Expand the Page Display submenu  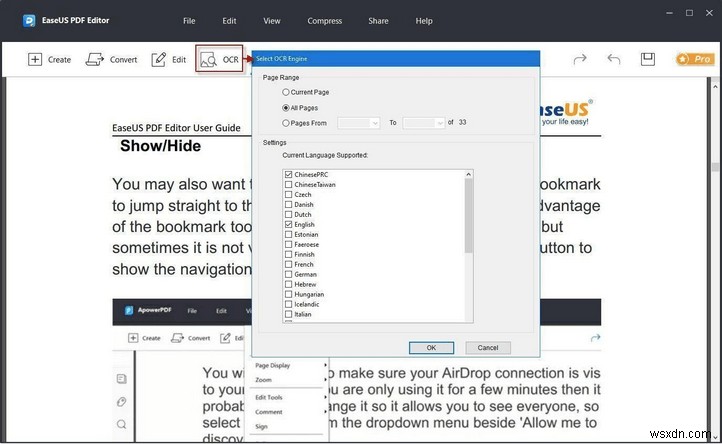[x=290, y=365]
